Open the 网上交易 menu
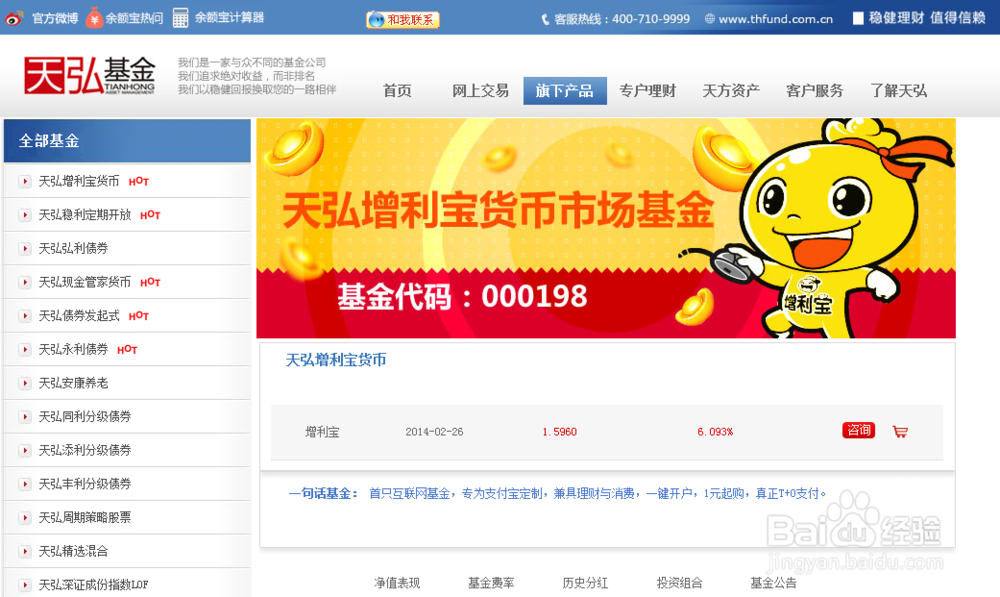 click(480, 91)
